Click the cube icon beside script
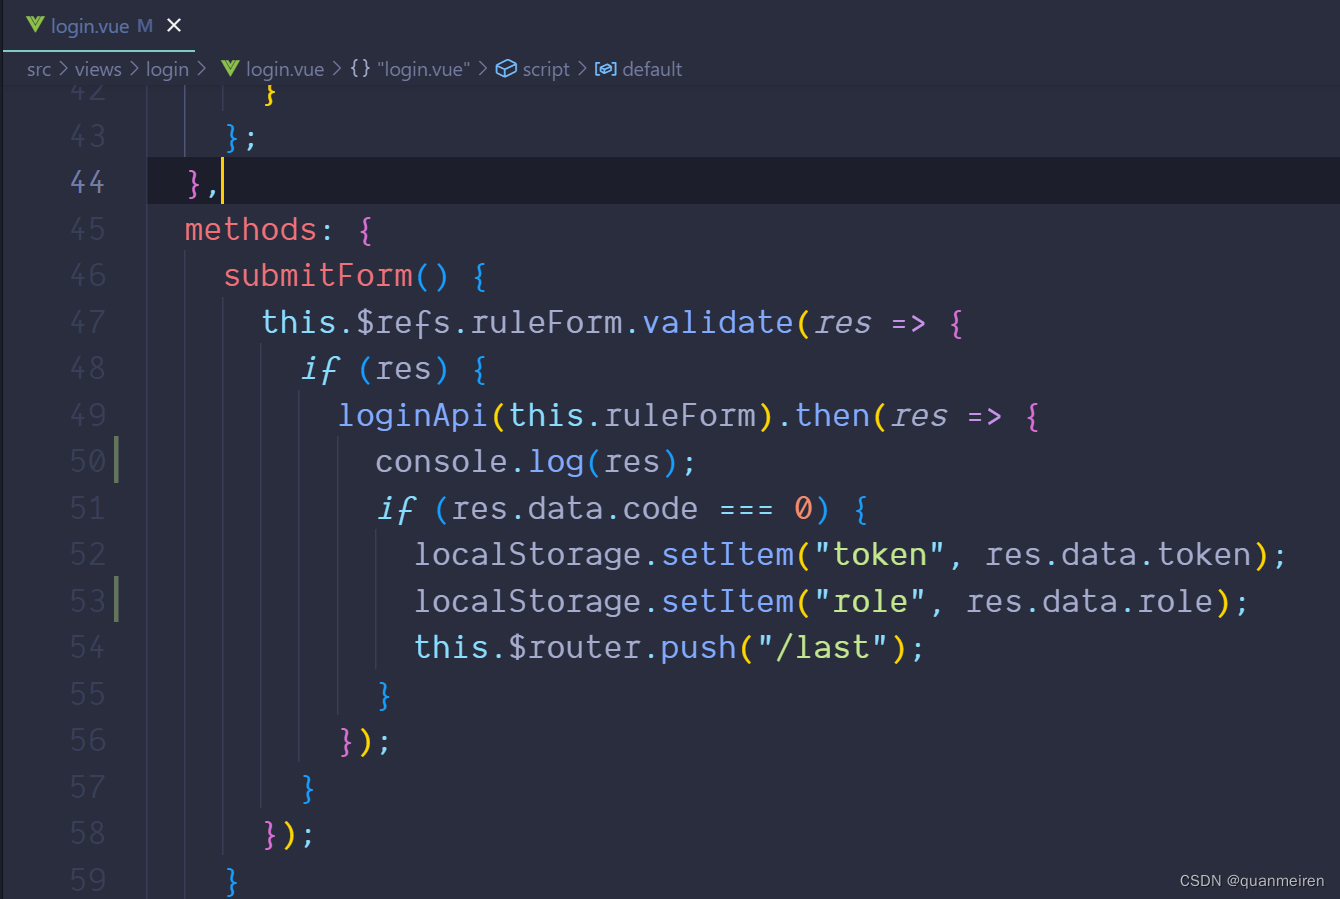 coord(506,68)
